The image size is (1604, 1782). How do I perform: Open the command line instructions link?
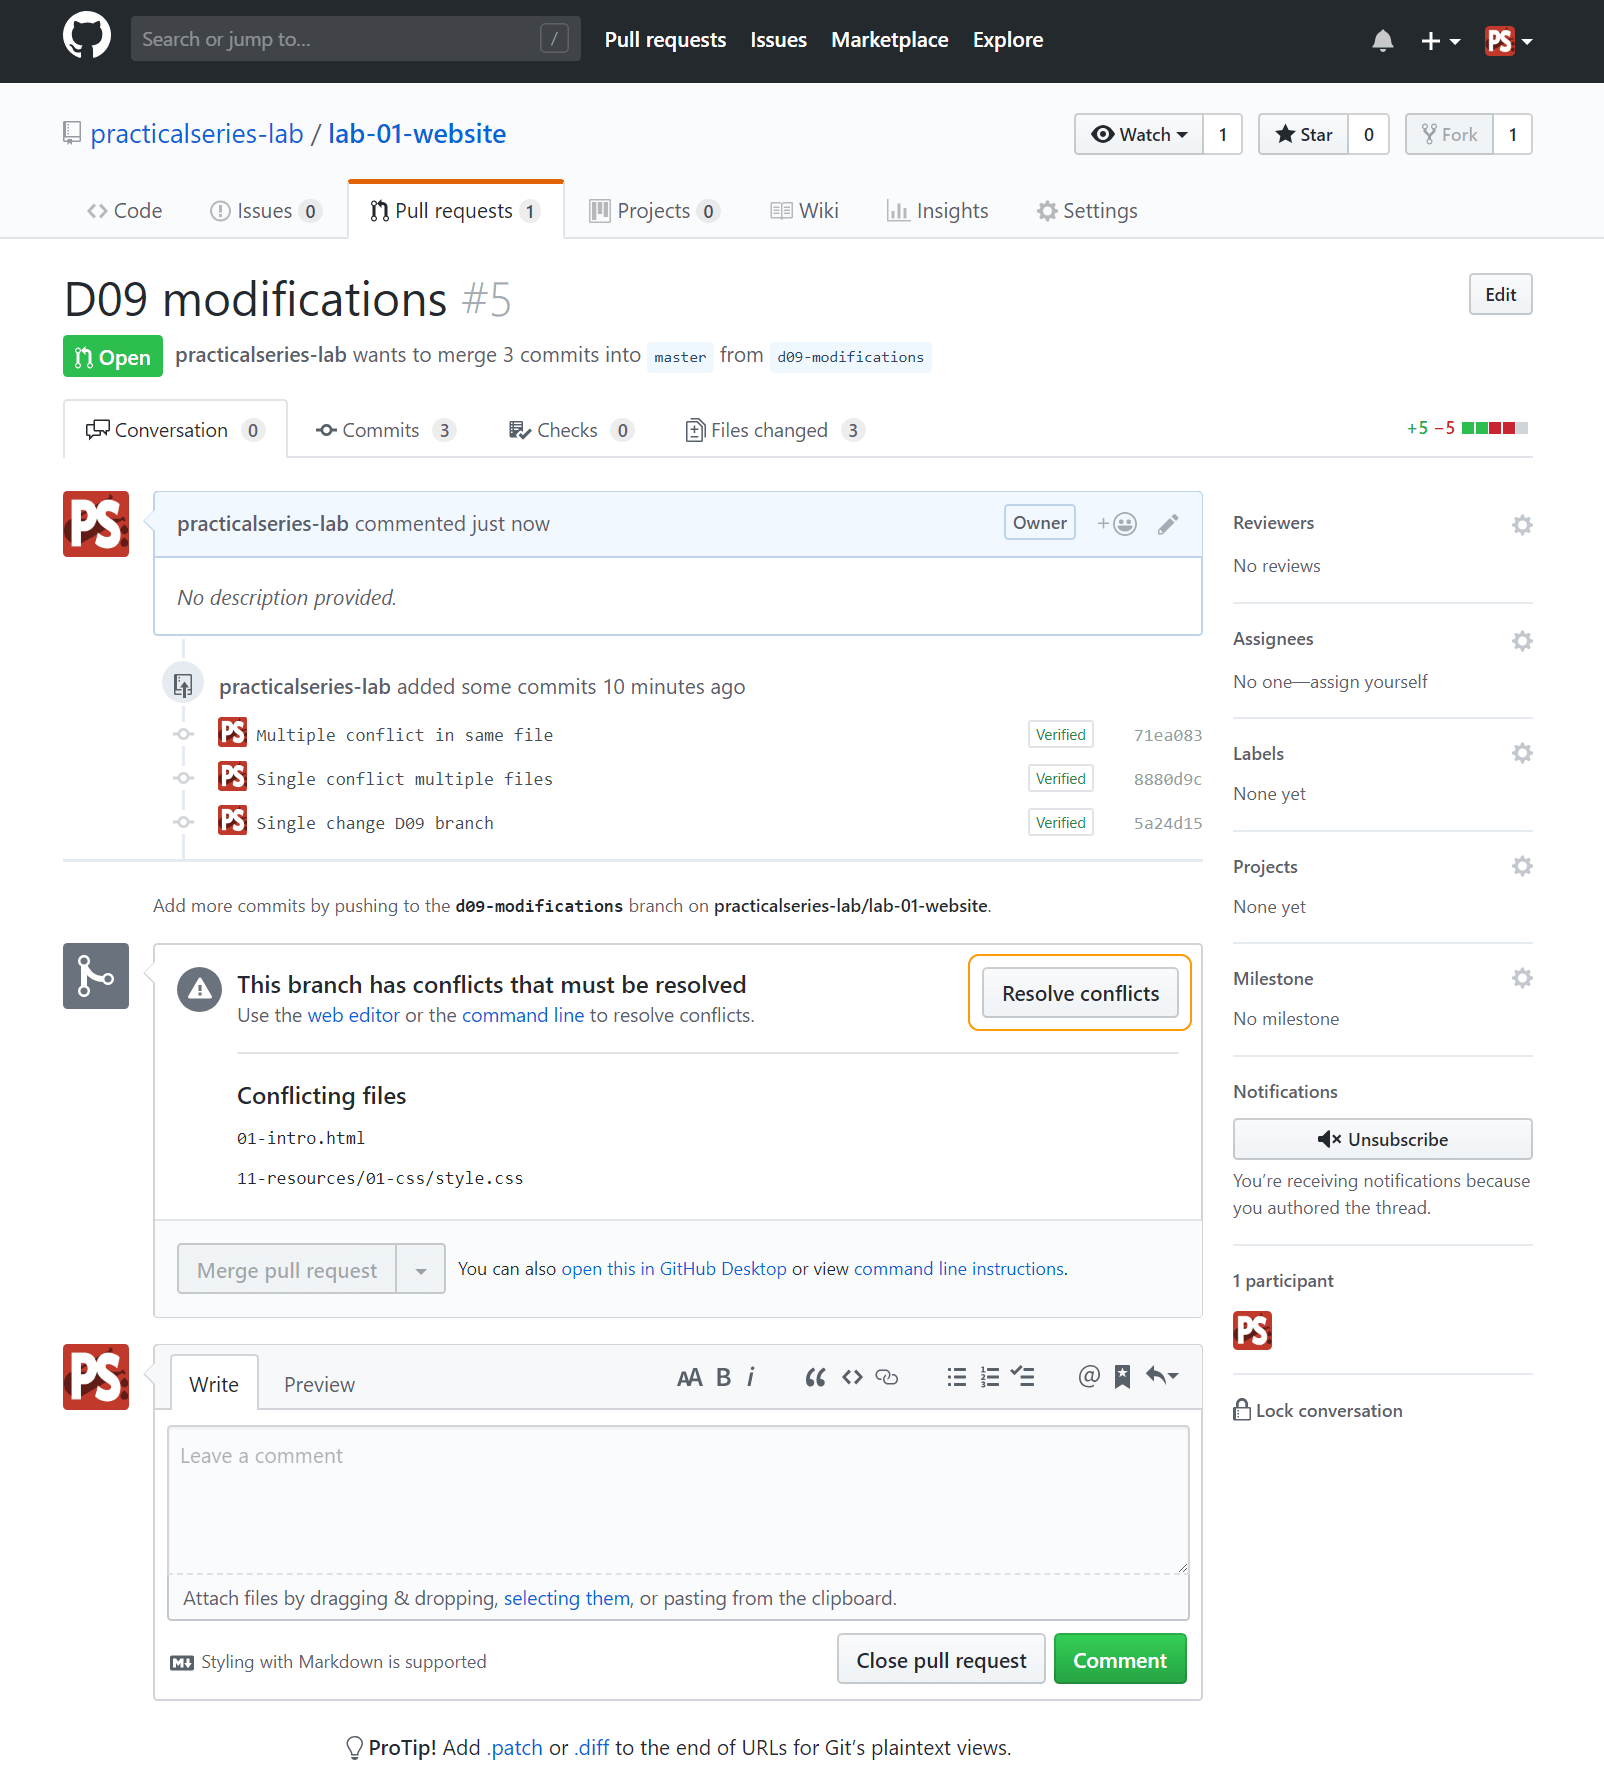click(959, 1269)
